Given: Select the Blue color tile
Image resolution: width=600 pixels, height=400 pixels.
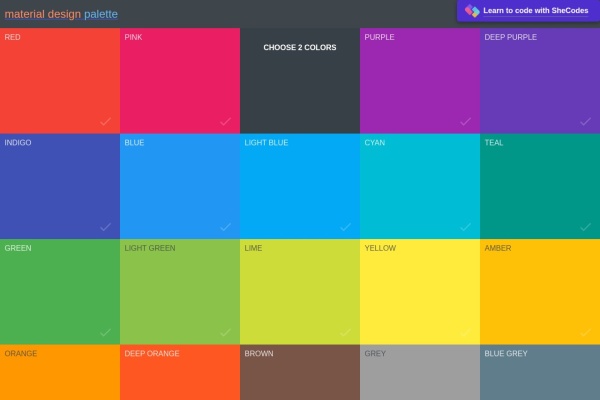Looking at the screenshot, I should point(180,186).
